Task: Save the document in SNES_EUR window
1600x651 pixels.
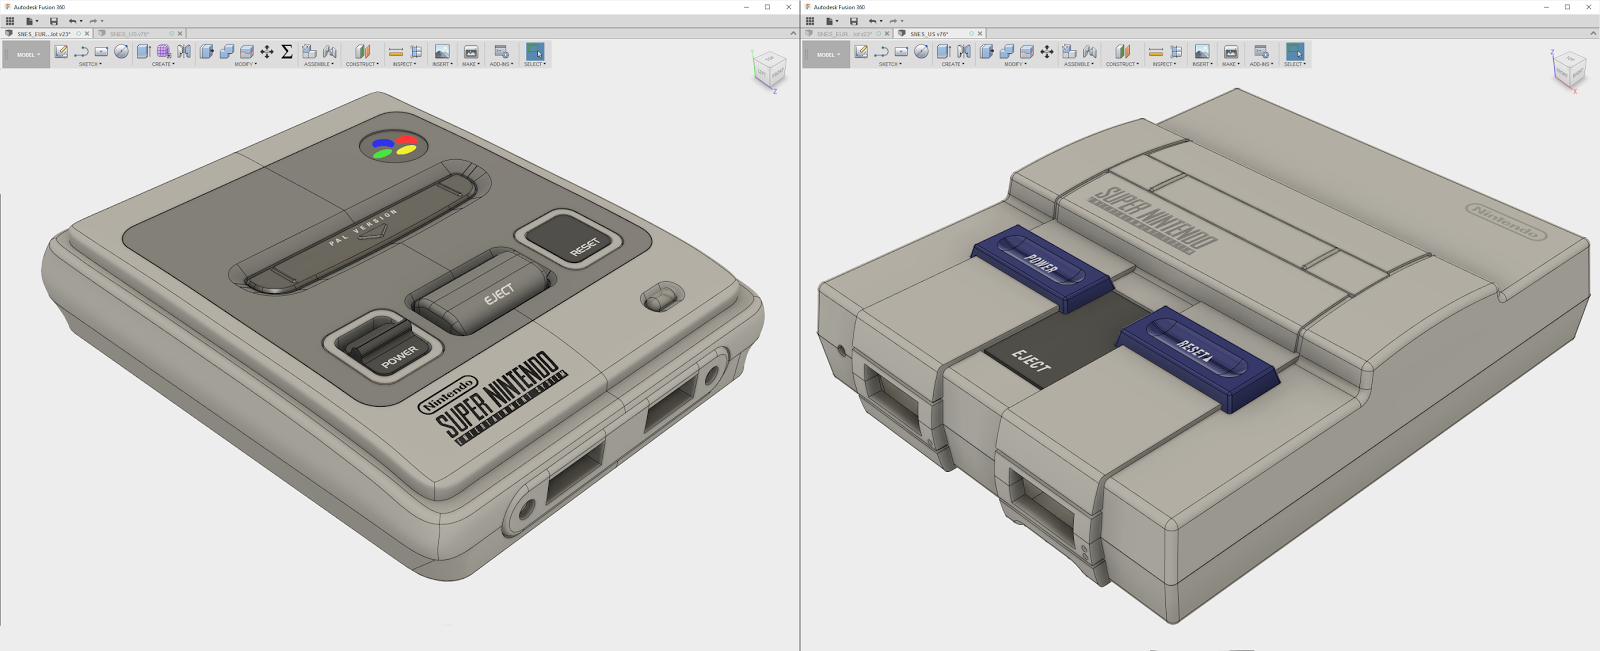Action: pyautogui.click(x=54, y=21)
